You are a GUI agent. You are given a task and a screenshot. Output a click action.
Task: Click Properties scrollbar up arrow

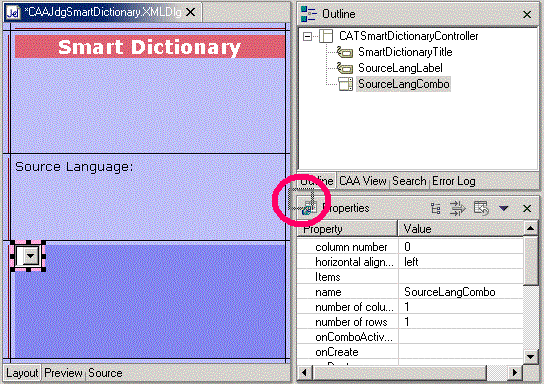point(531,228)
